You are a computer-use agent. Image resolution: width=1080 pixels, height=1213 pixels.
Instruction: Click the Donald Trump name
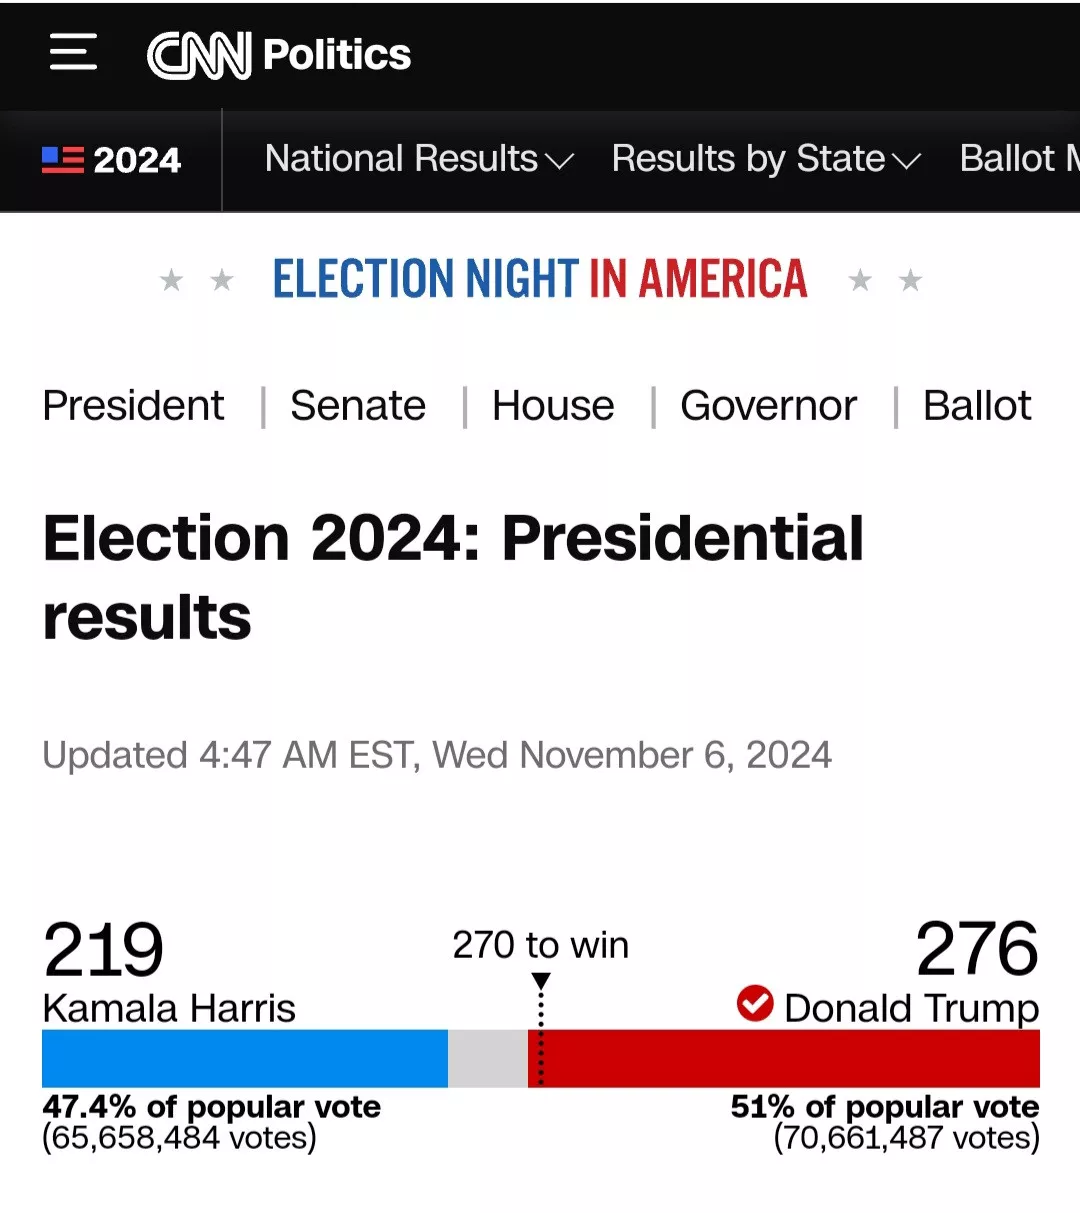[912, 1008]
